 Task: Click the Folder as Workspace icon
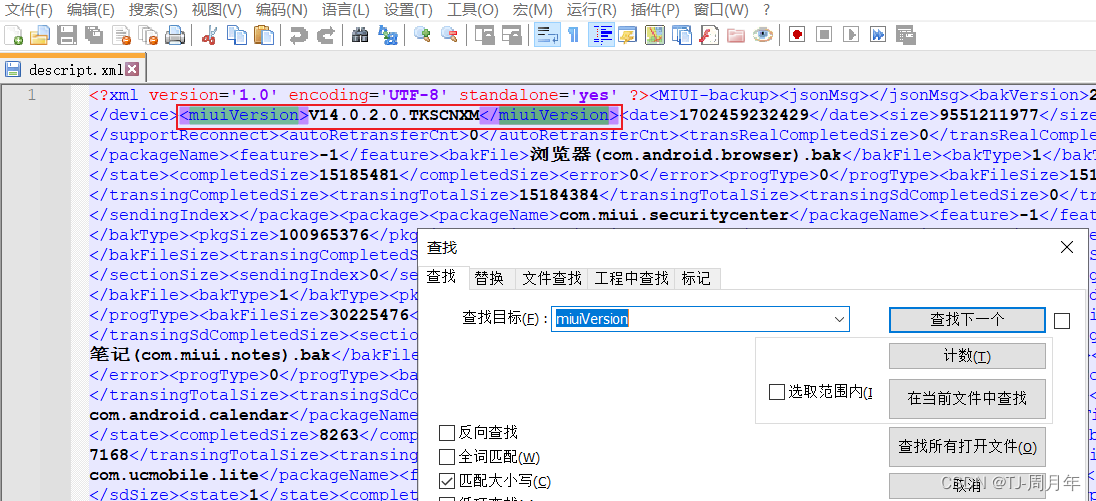tap(735, 34)
